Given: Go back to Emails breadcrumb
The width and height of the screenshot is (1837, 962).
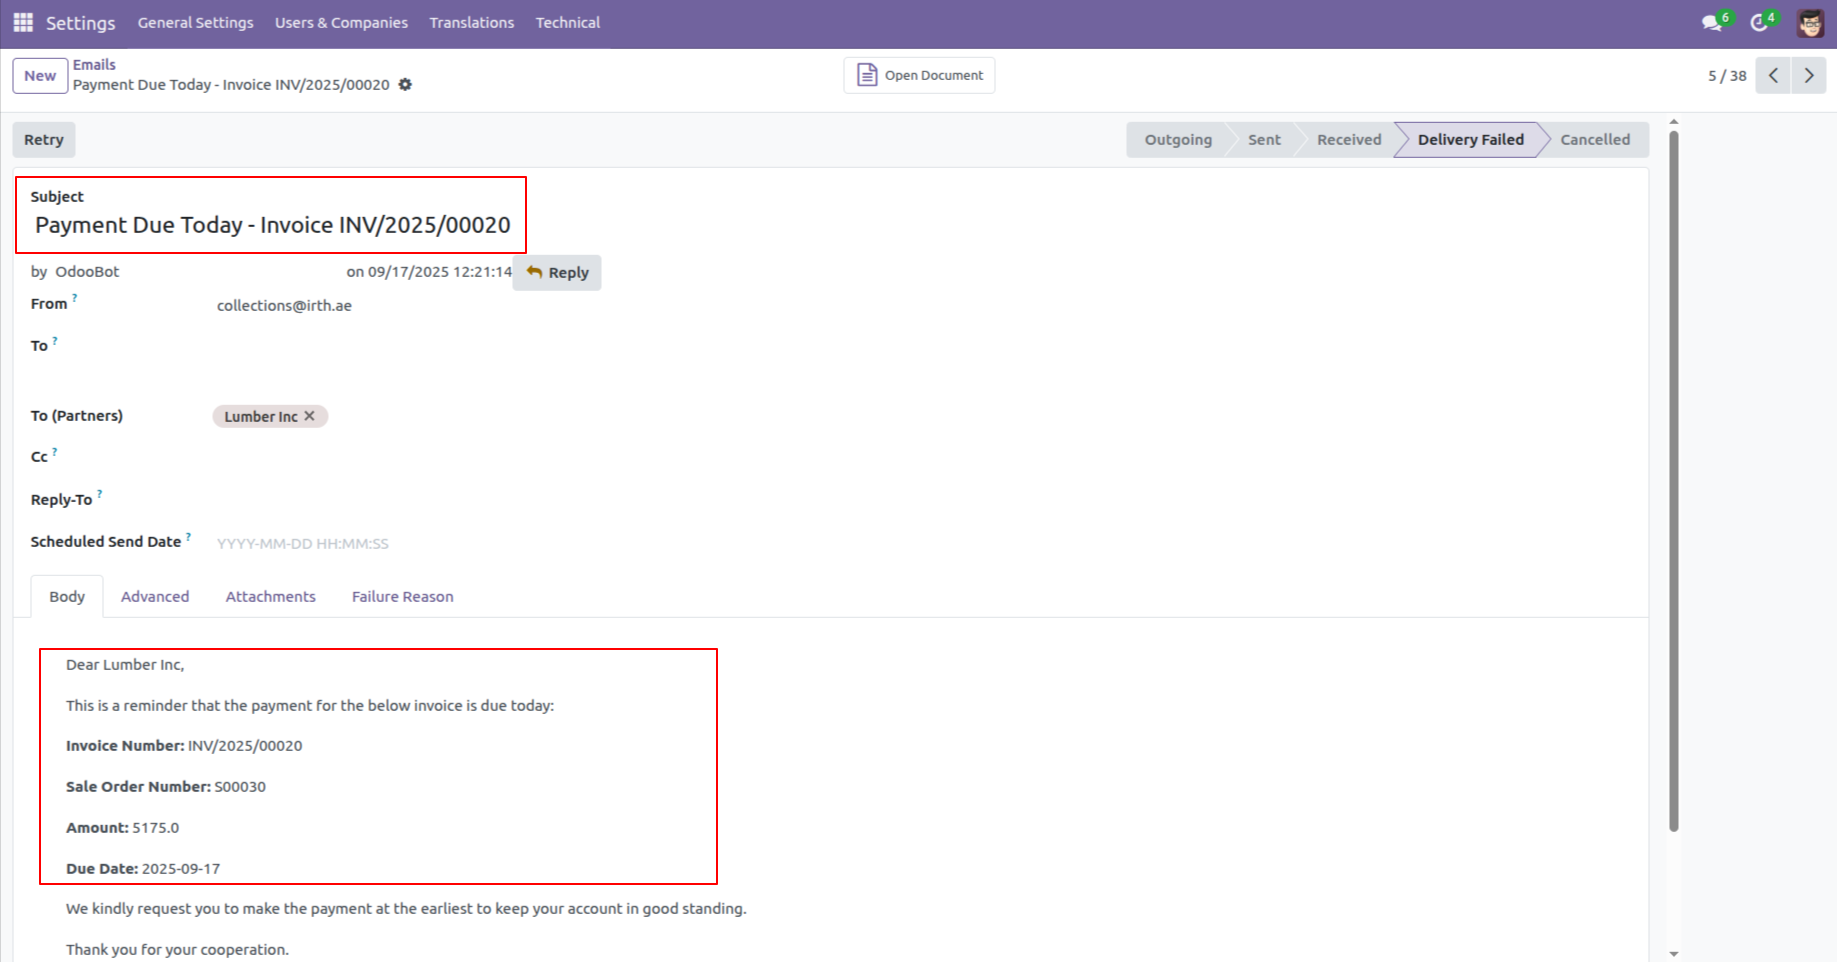Looking at the screenshot, I should click(94, 65).
